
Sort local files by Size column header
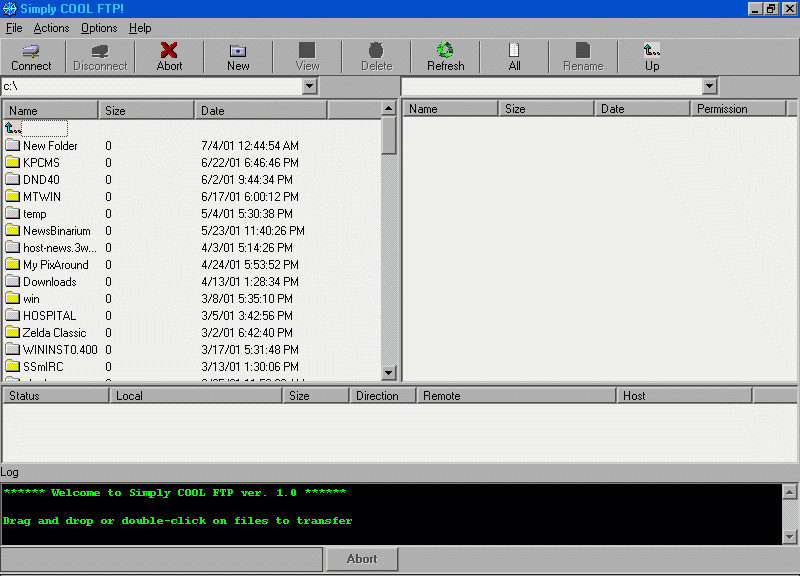tap(146, 110)
